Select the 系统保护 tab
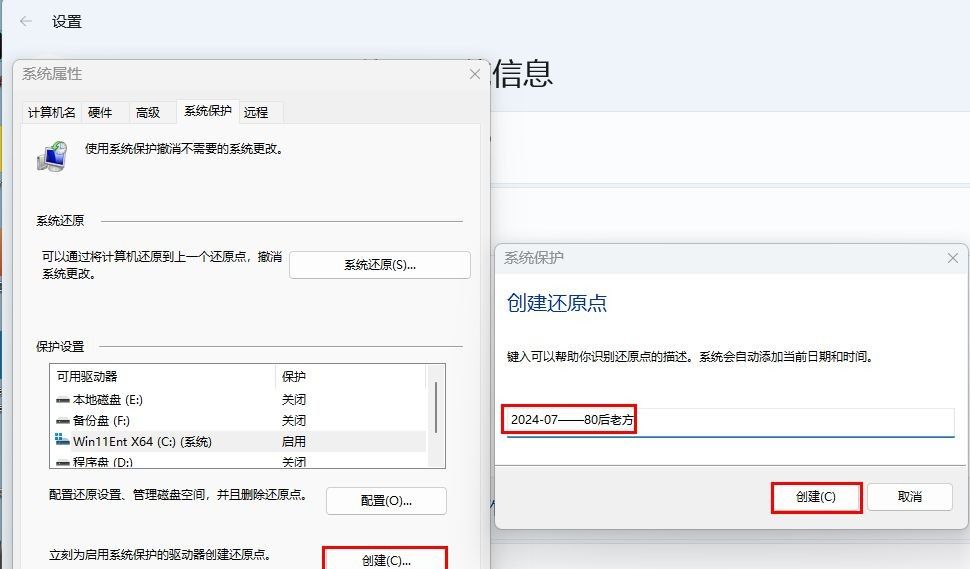The width and height of the screenshot is (970, 569). tap(208, 111)
